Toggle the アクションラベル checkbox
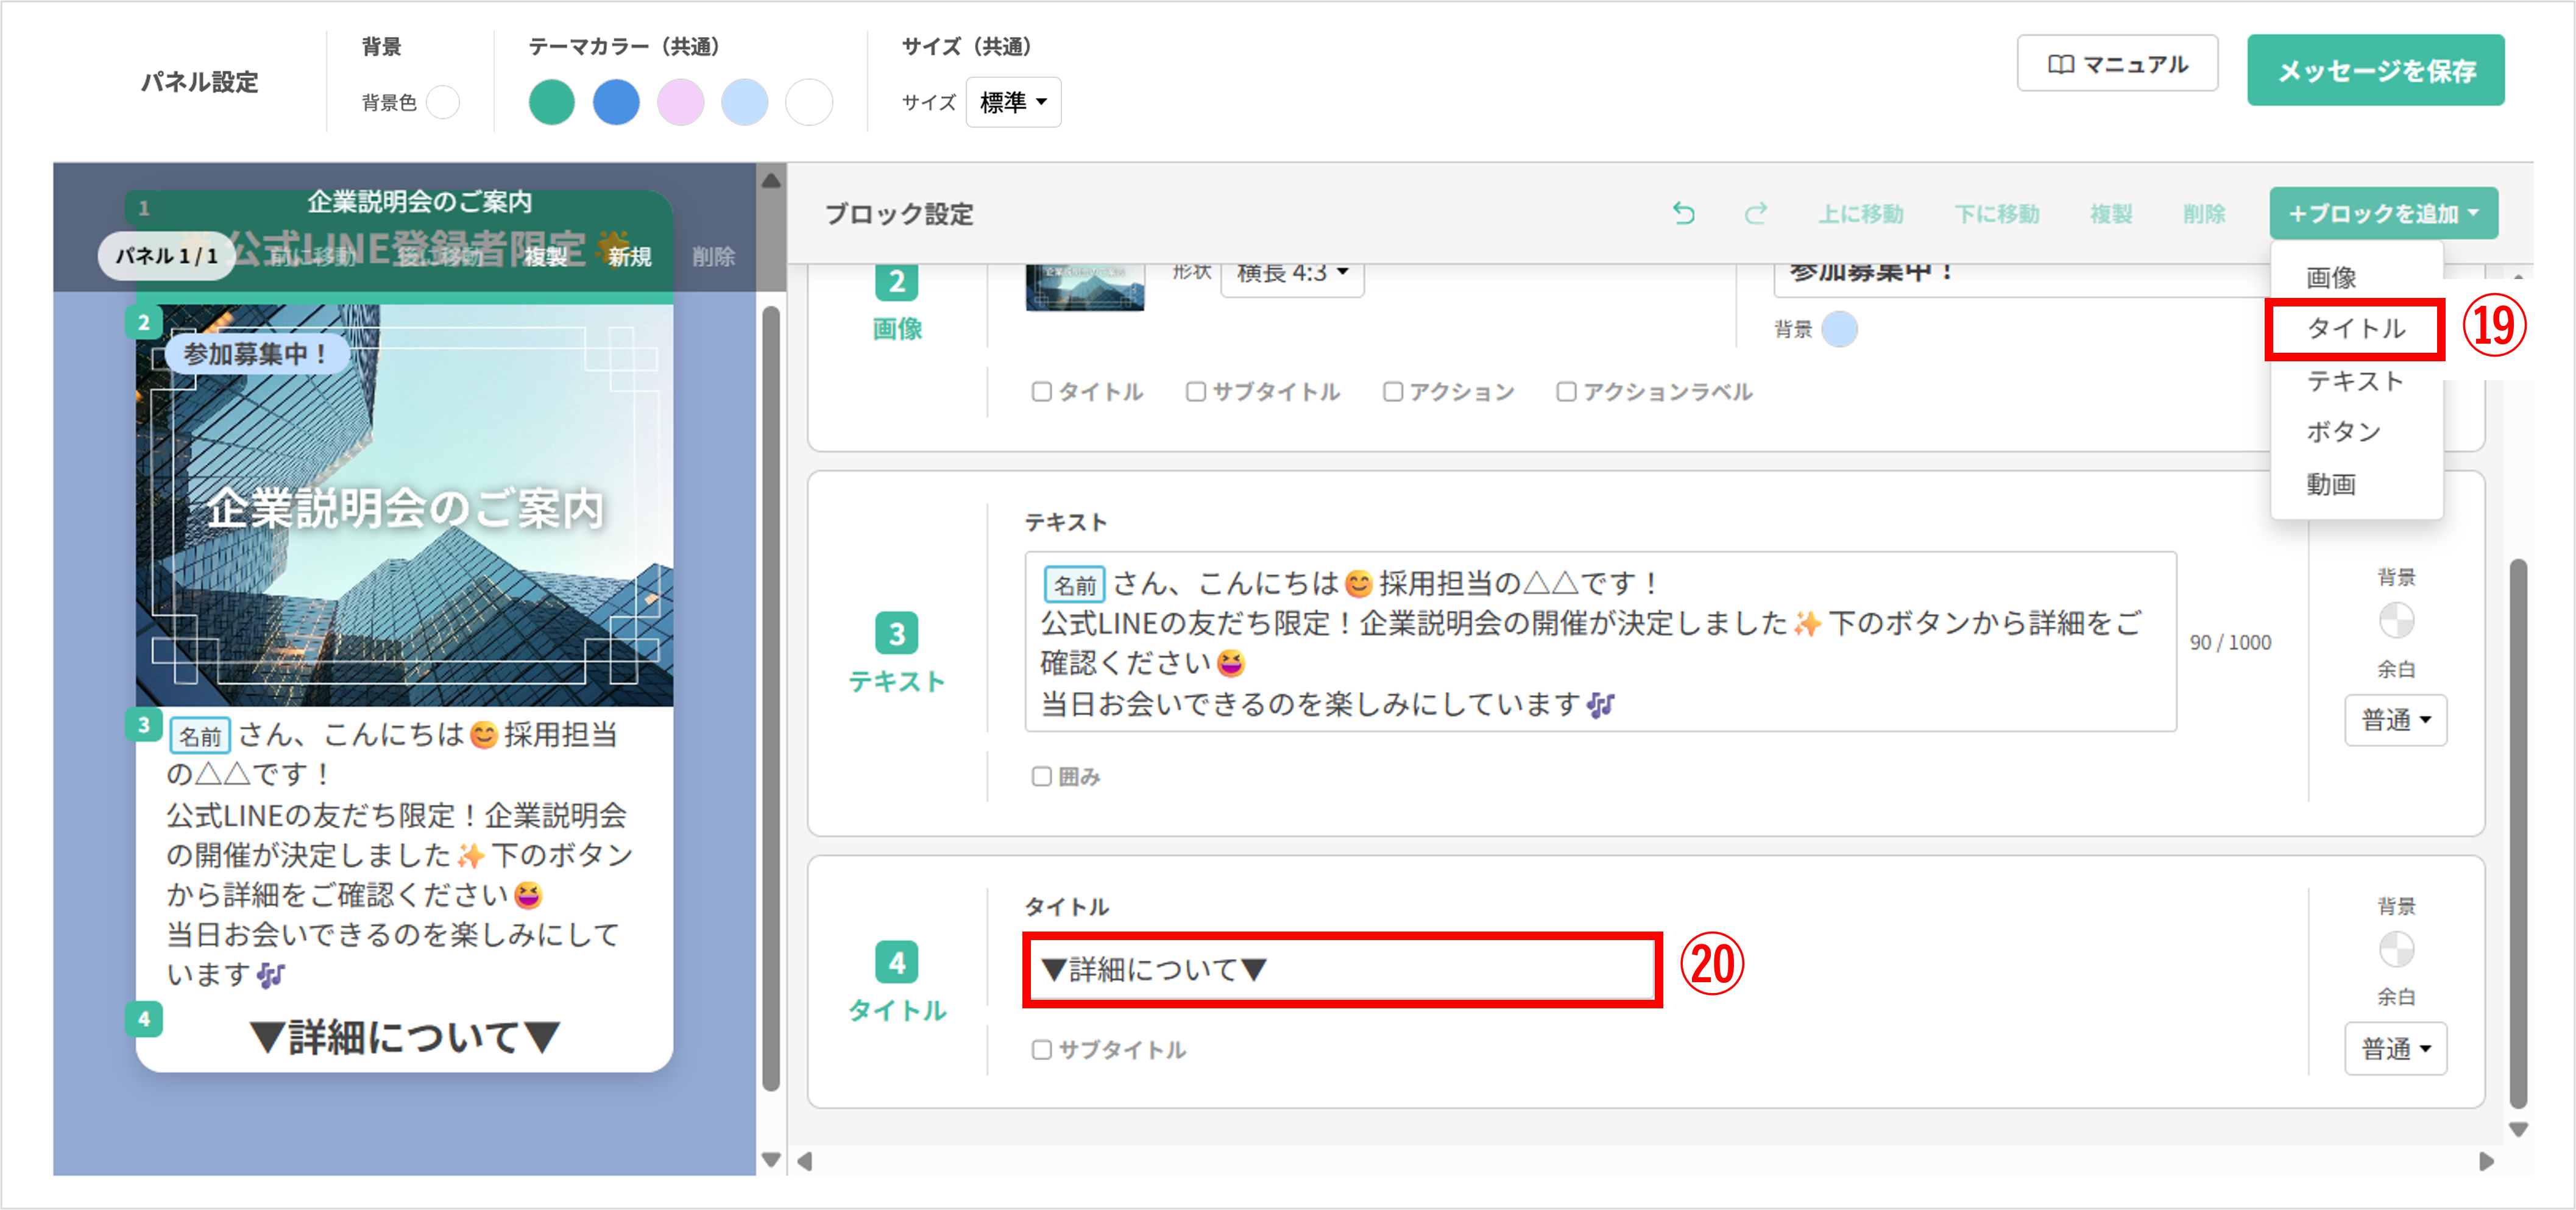 [1566, 392]
